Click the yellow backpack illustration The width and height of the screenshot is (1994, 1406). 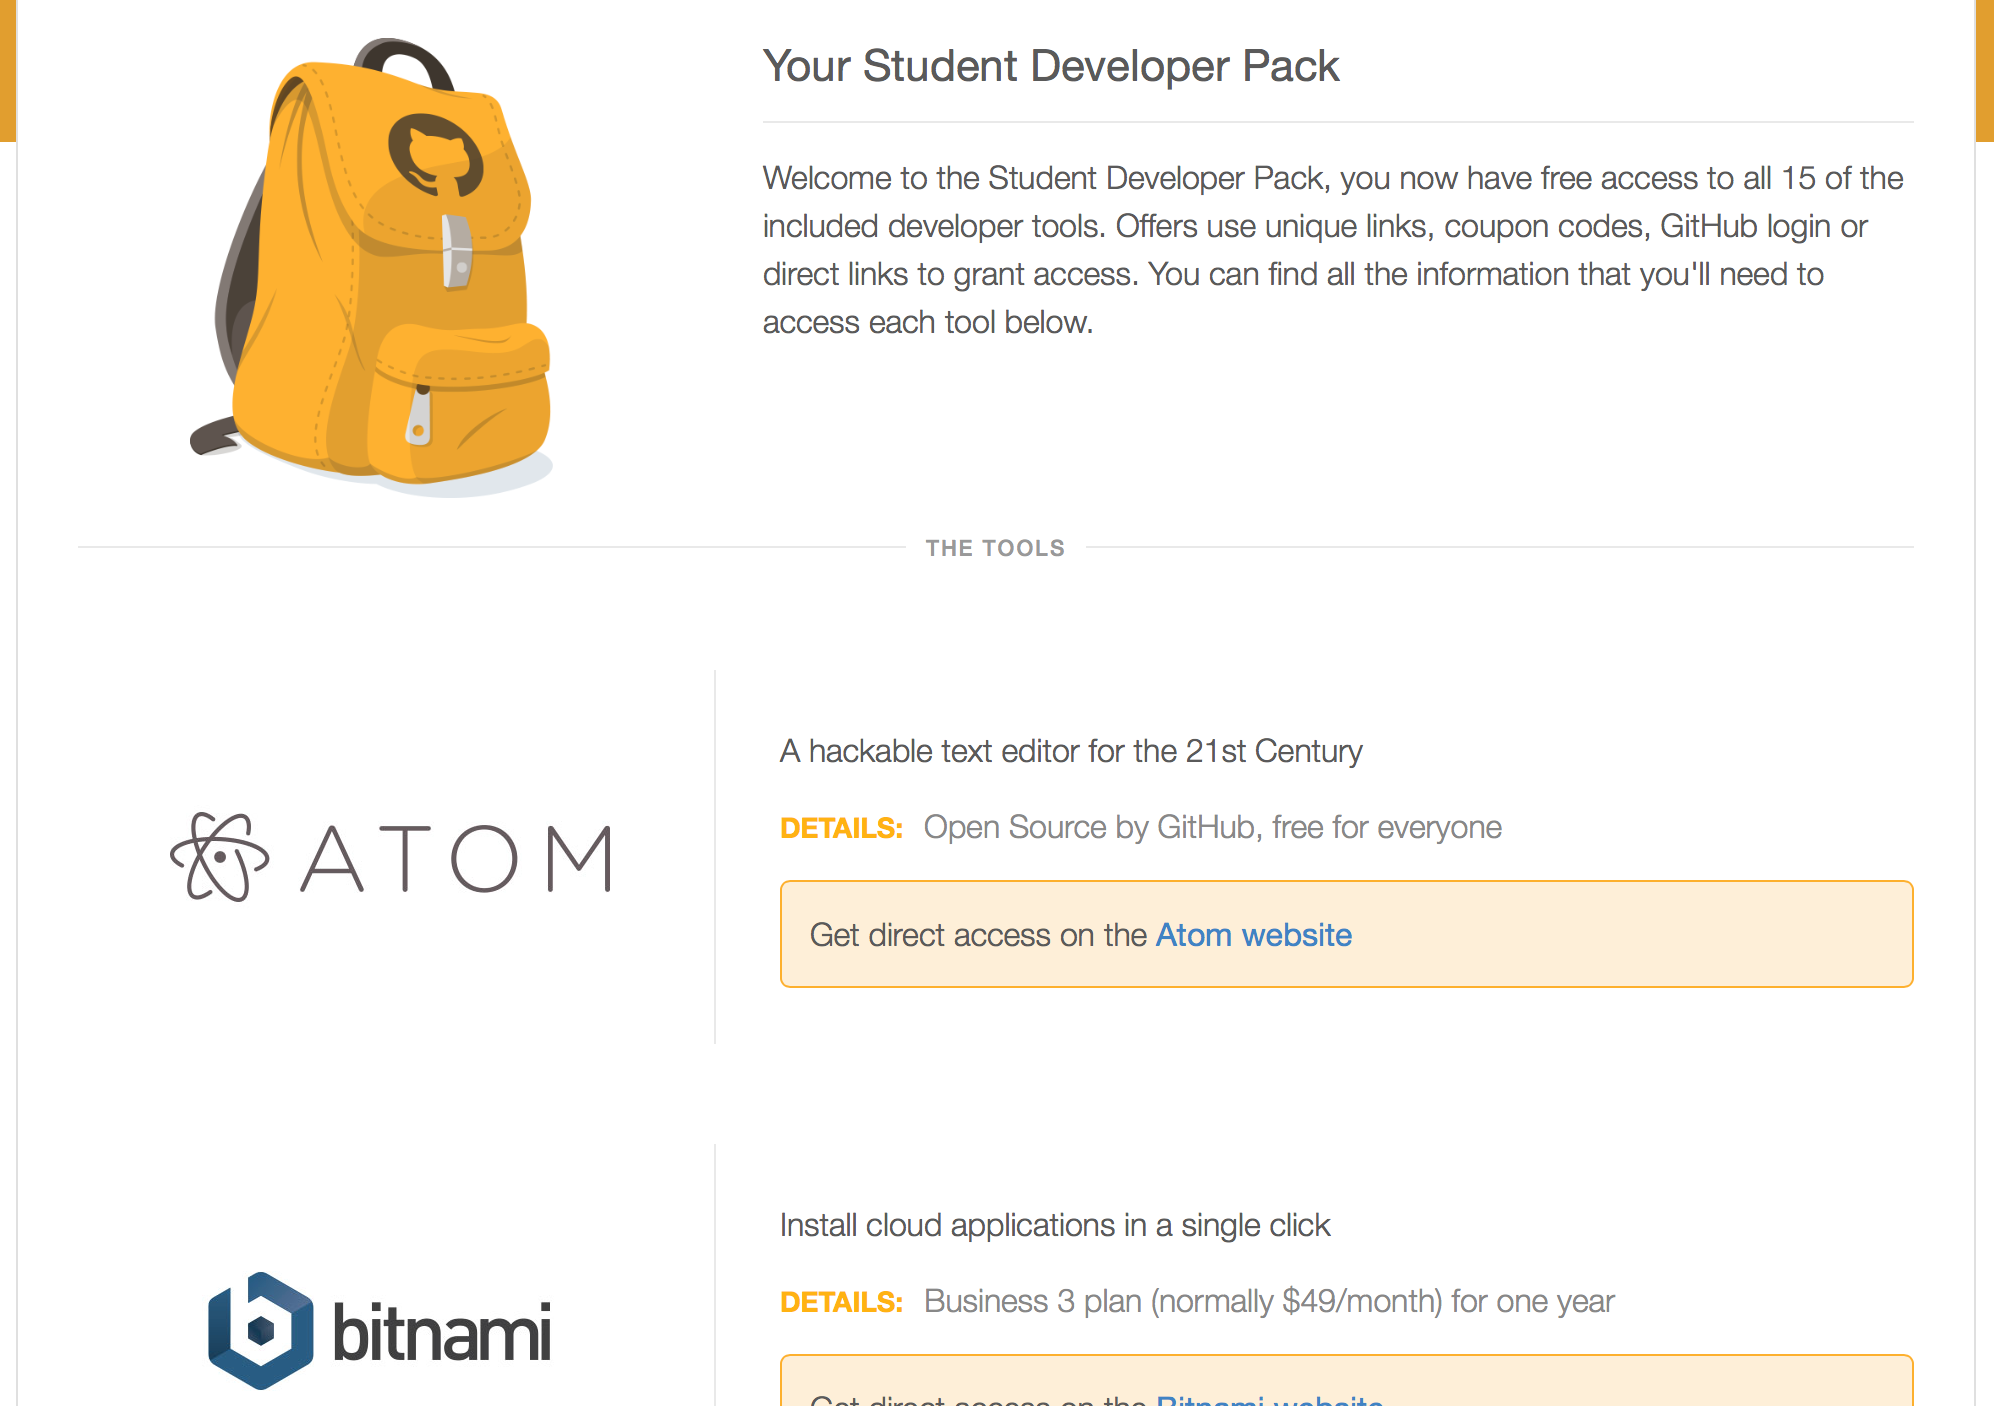pos(372,266)
